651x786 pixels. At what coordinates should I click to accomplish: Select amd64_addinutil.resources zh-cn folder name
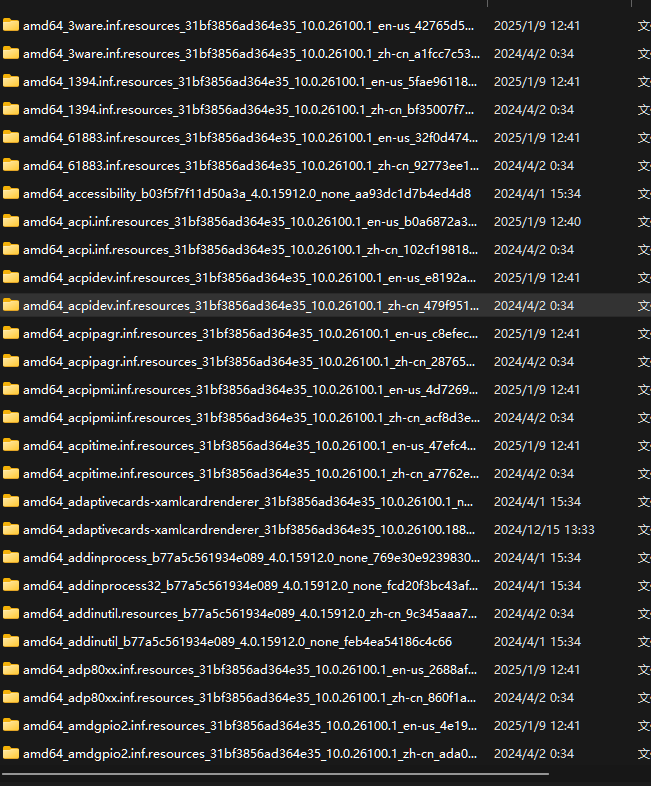point(250,613)
